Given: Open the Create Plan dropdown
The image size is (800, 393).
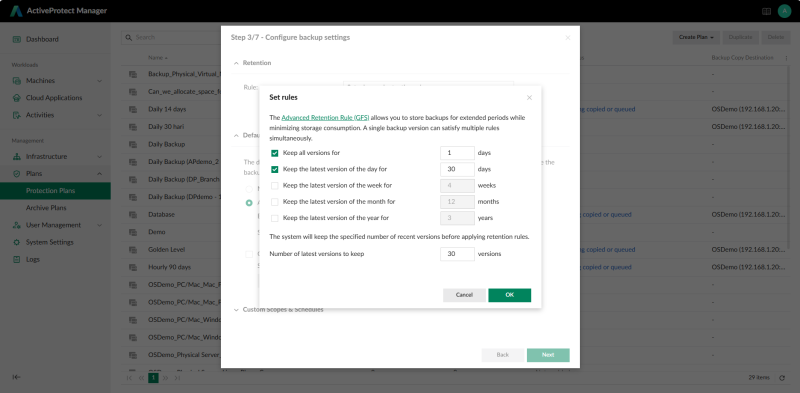Looking at the screenshot, I should pyautogui.click(x=696, y=37).
